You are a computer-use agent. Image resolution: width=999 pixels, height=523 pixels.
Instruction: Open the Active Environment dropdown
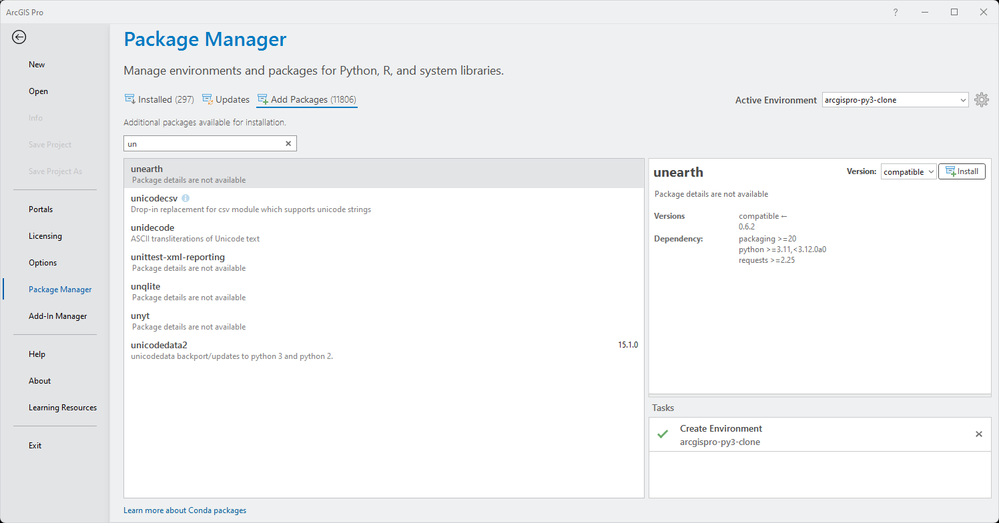click(x=895, y=100)
